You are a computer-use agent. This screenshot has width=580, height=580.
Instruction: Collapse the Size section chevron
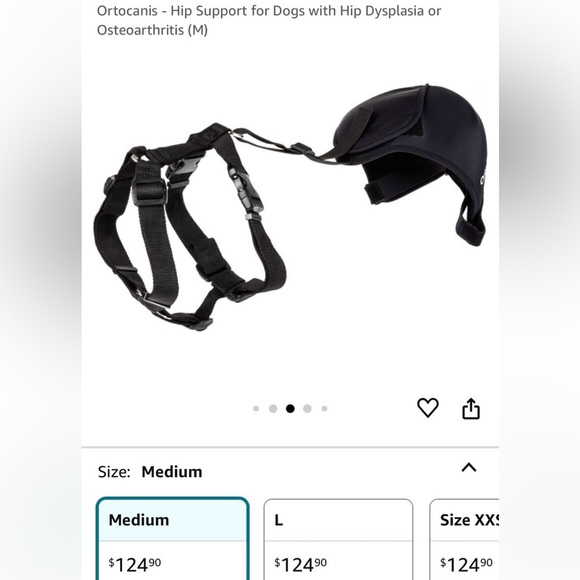pyautogui.click(x=469, y=468)
